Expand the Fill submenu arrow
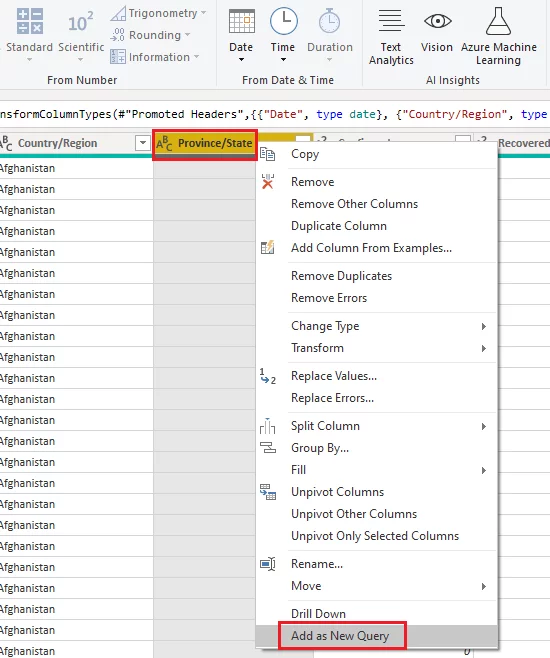 tap(484, 470)
